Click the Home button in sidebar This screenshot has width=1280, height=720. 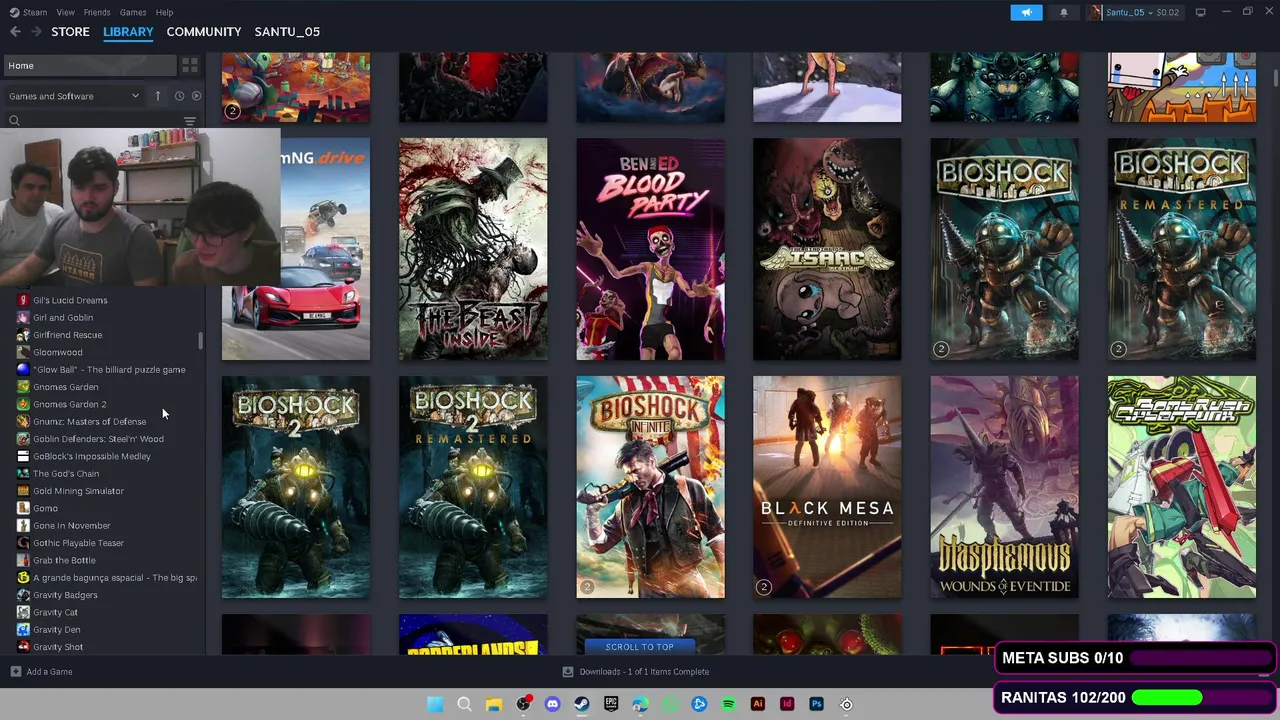tap(90, 65)
